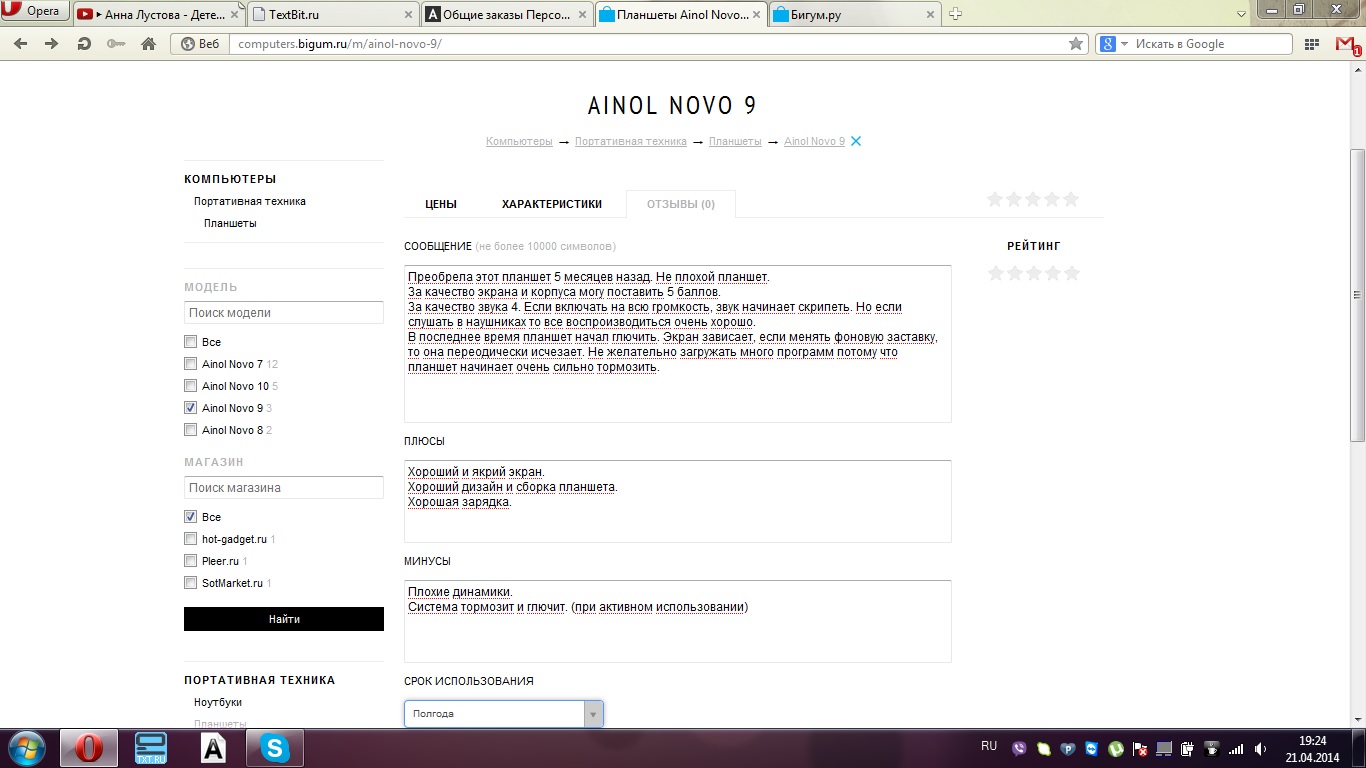Switch to the 'Цены' tab
The height and width of the screenshot is (768, 1366).
[x=441, y=204]
